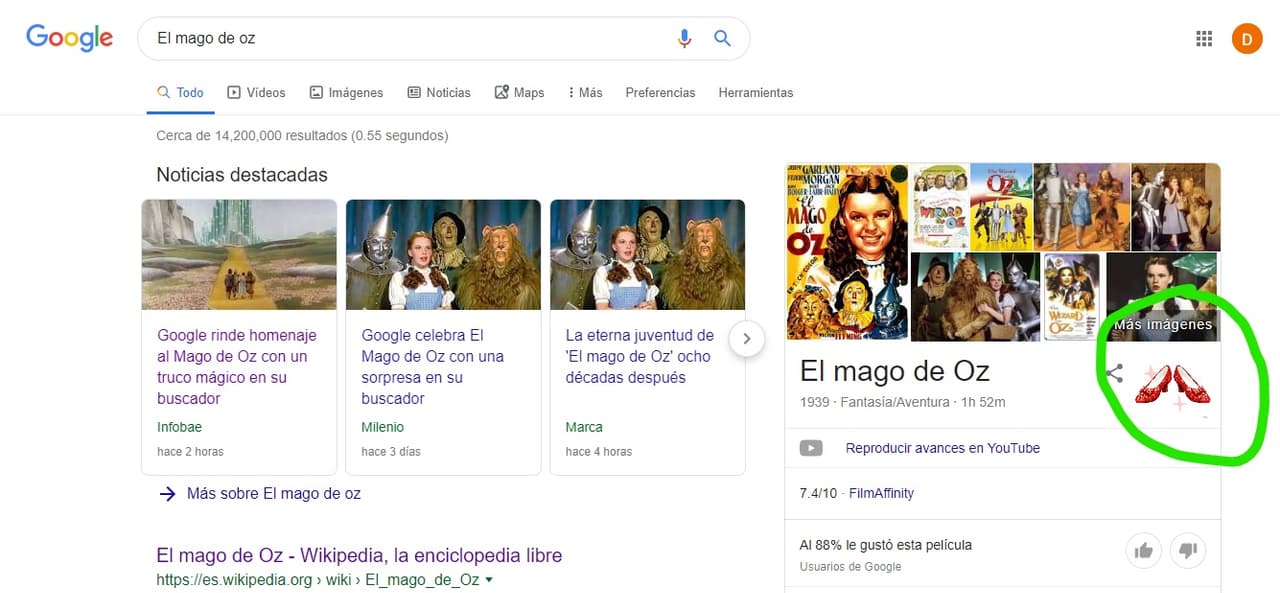1280x593 pixels.
Task: Switch to the Imágenes tab
Action: tap(346, 92)
